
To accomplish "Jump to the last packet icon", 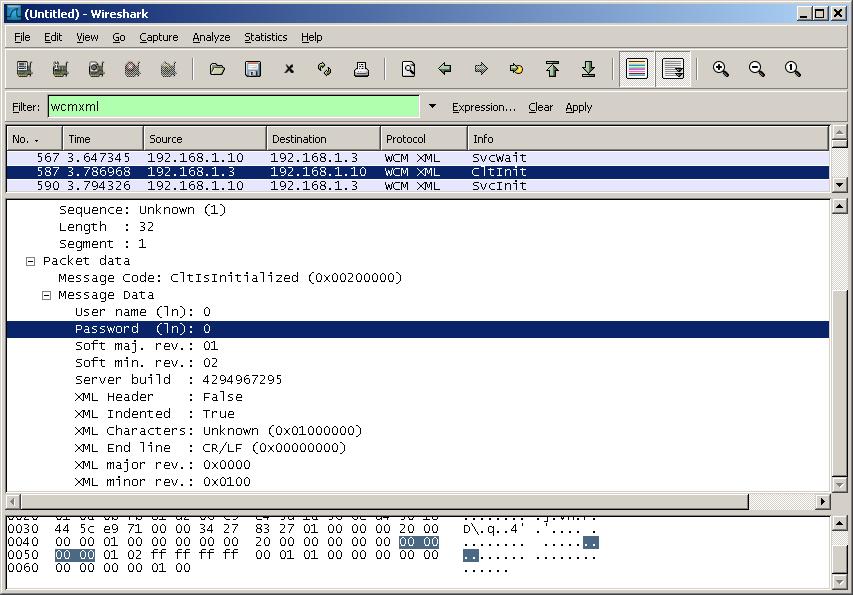I will (x=588, y=69).
